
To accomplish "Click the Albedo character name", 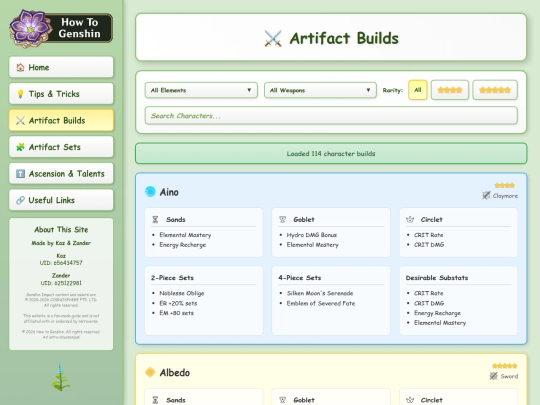I will [175, 373].
